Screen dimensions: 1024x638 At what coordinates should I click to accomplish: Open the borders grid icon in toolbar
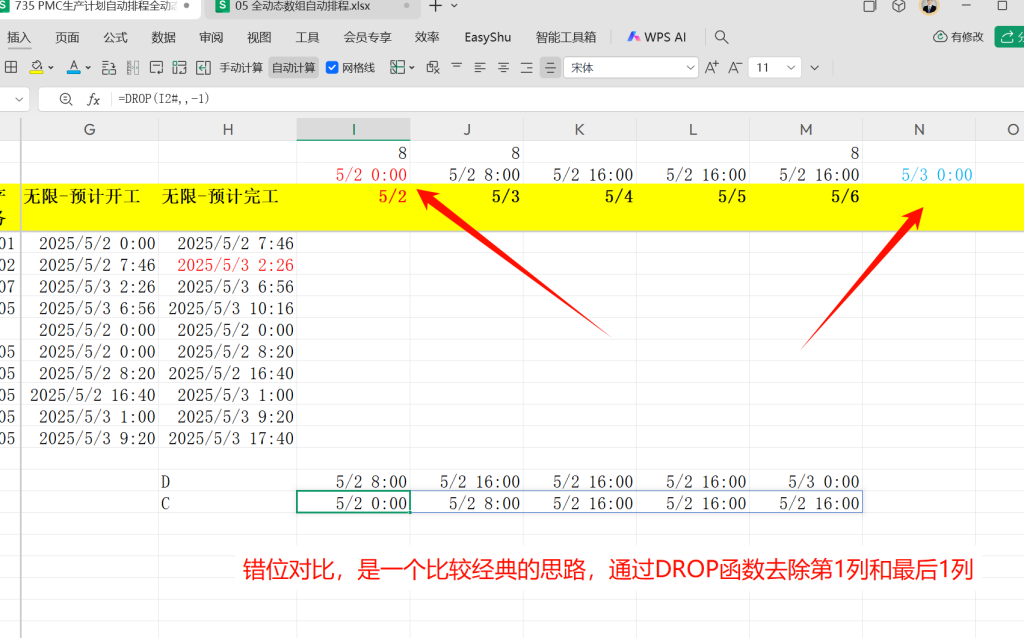point(11,67)
